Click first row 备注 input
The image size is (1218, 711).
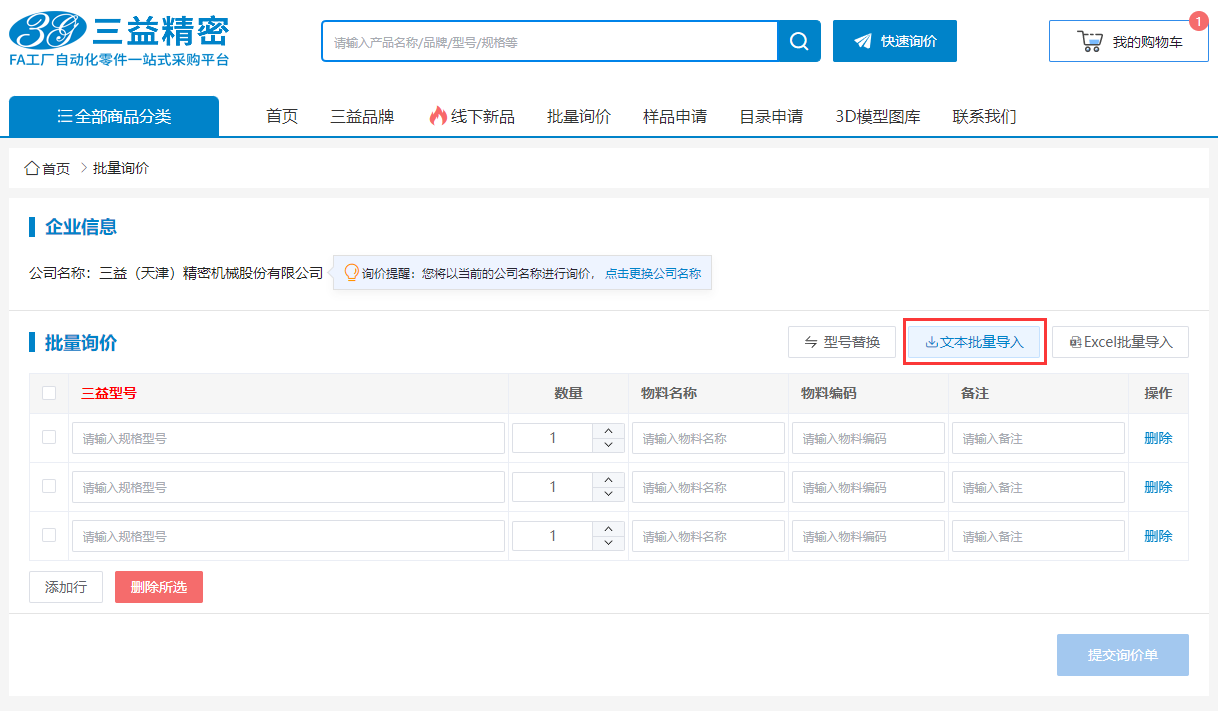(1038, 438)
